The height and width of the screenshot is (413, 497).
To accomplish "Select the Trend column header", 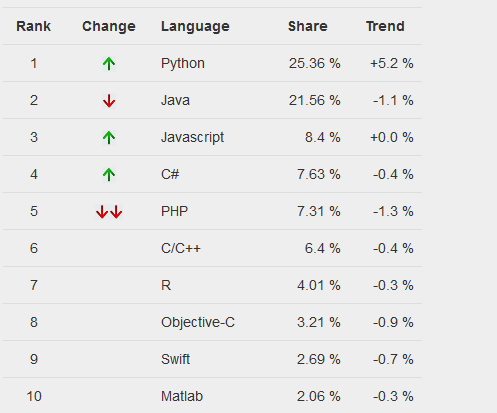I will pos(385,26).
